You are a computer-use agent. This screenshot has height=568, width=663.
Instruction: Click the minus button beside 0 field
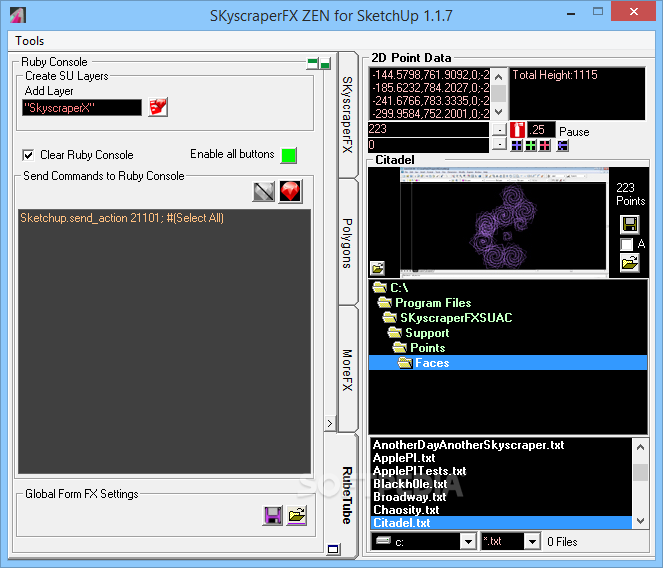499,145
